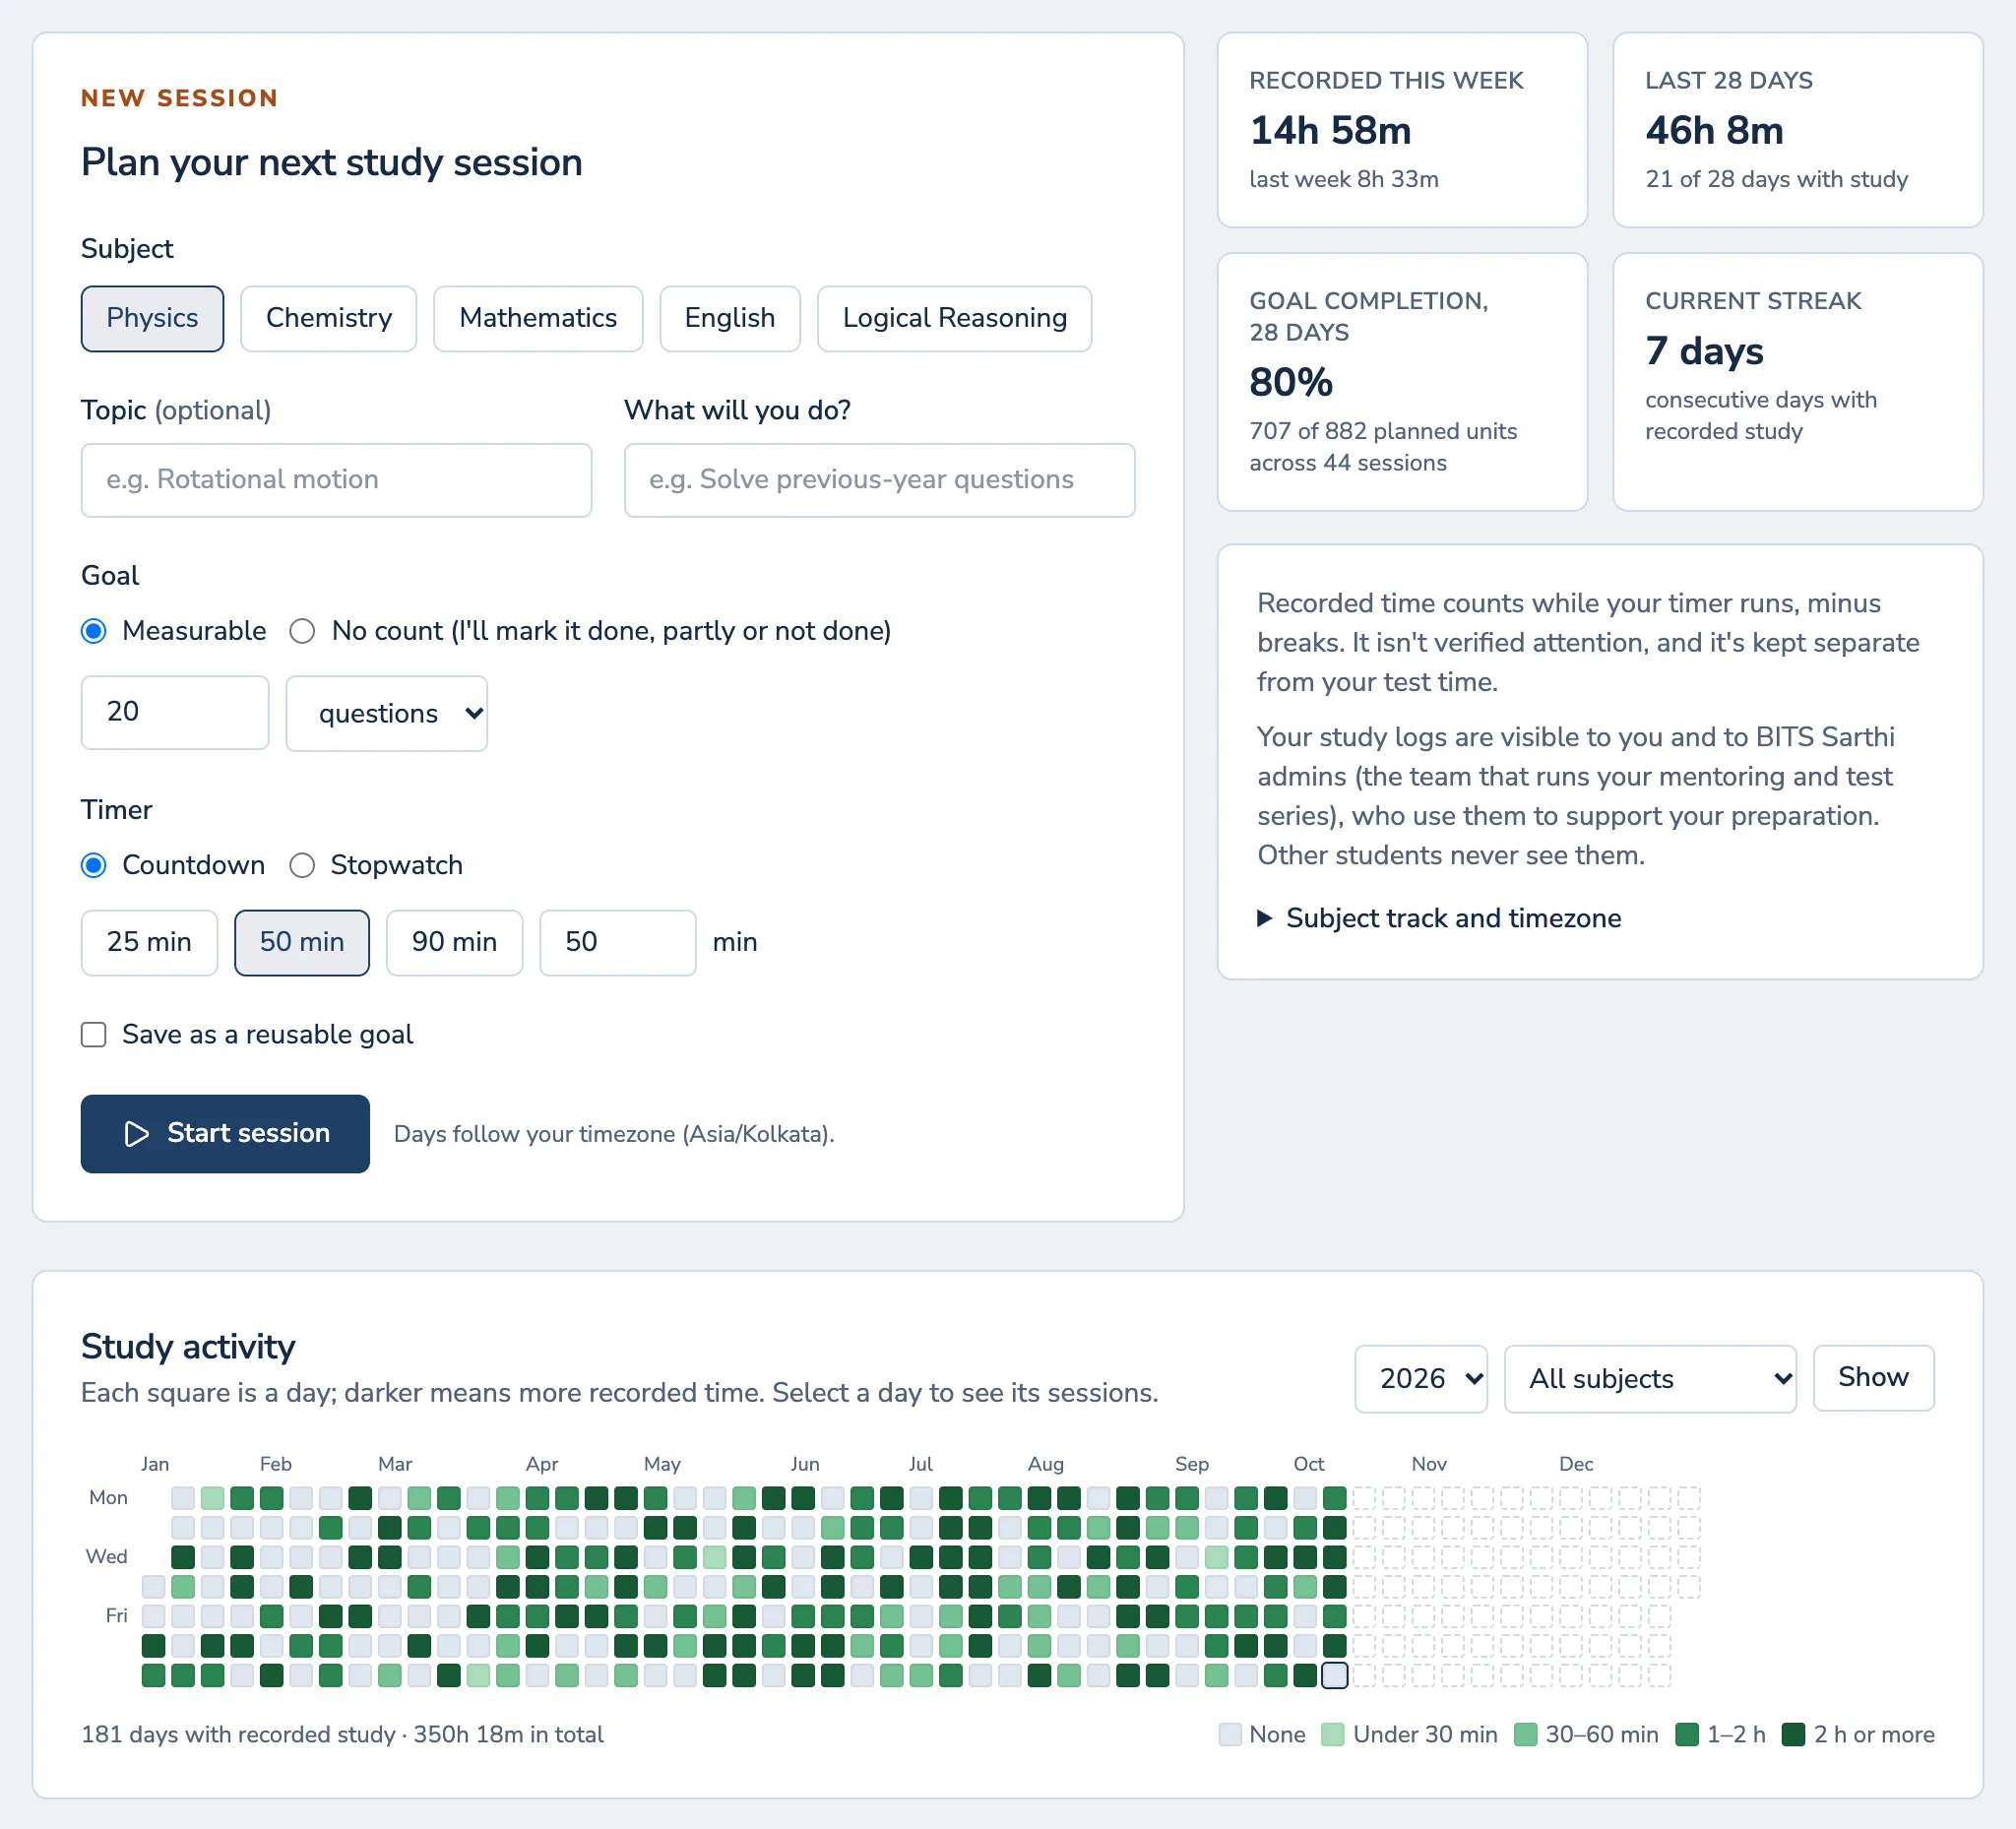Focus the What will you do field
Viewport: 2016px width, 1829px height.
pyautogui.click(x=879, y=480)
